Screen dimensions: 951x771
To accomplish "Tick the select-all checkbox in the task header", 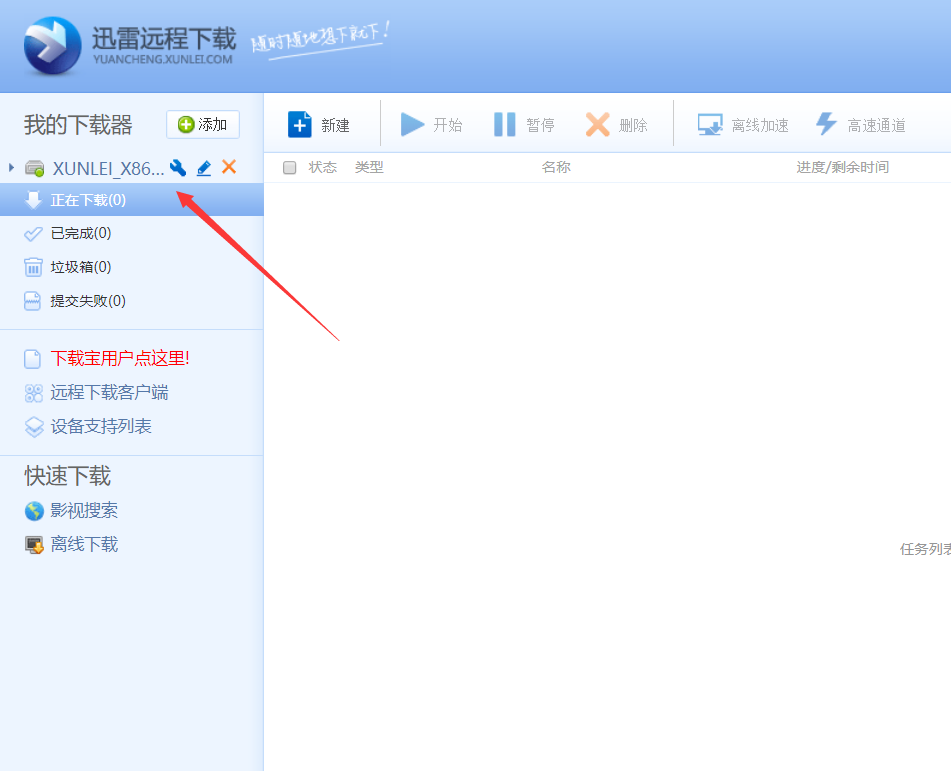I will [x=289, y=167].
